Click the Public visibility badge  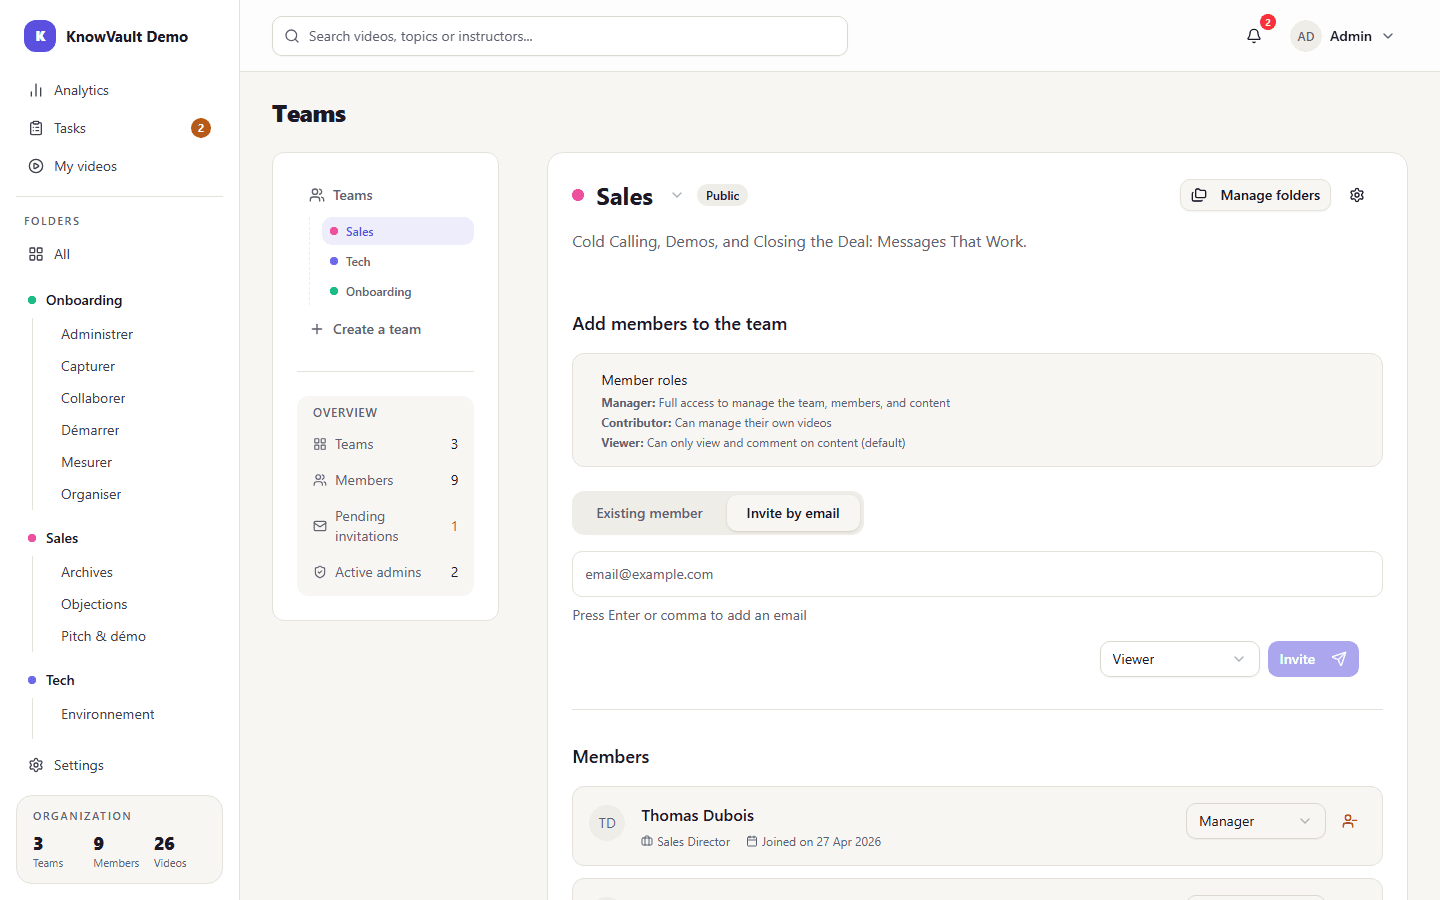(722, 195)
